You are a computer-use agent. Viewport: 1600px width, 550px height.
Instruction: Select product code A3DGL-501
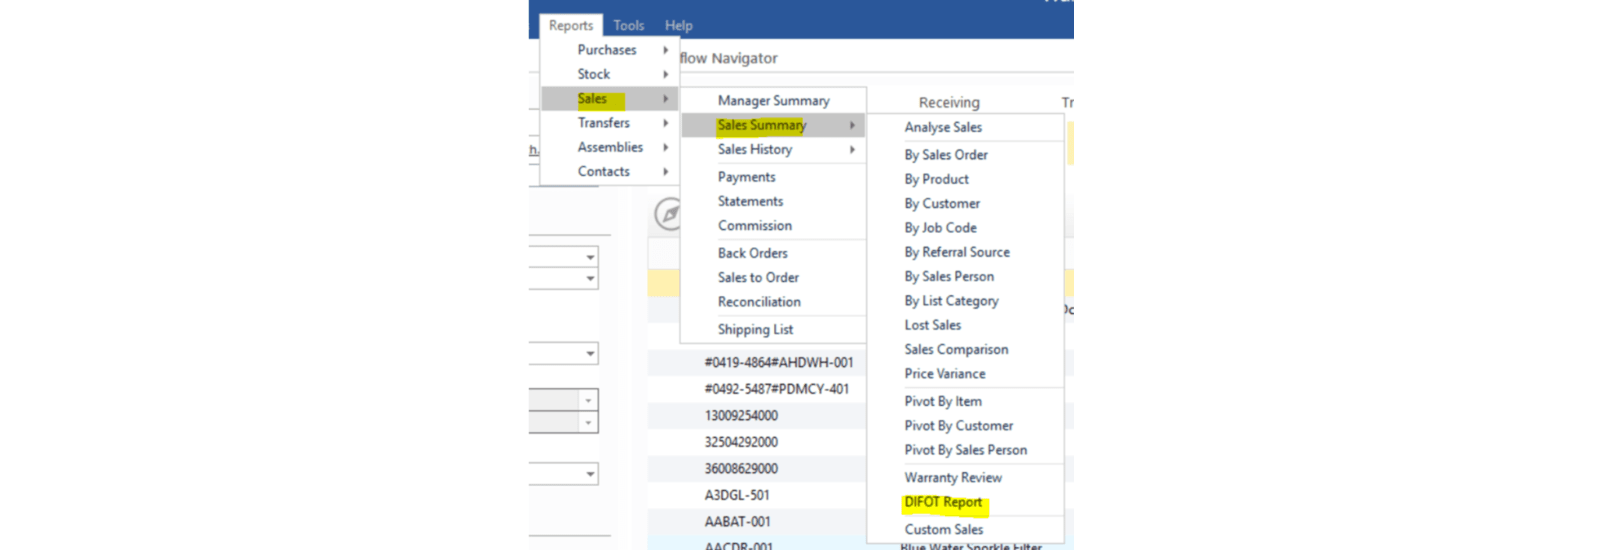[737, 495]
